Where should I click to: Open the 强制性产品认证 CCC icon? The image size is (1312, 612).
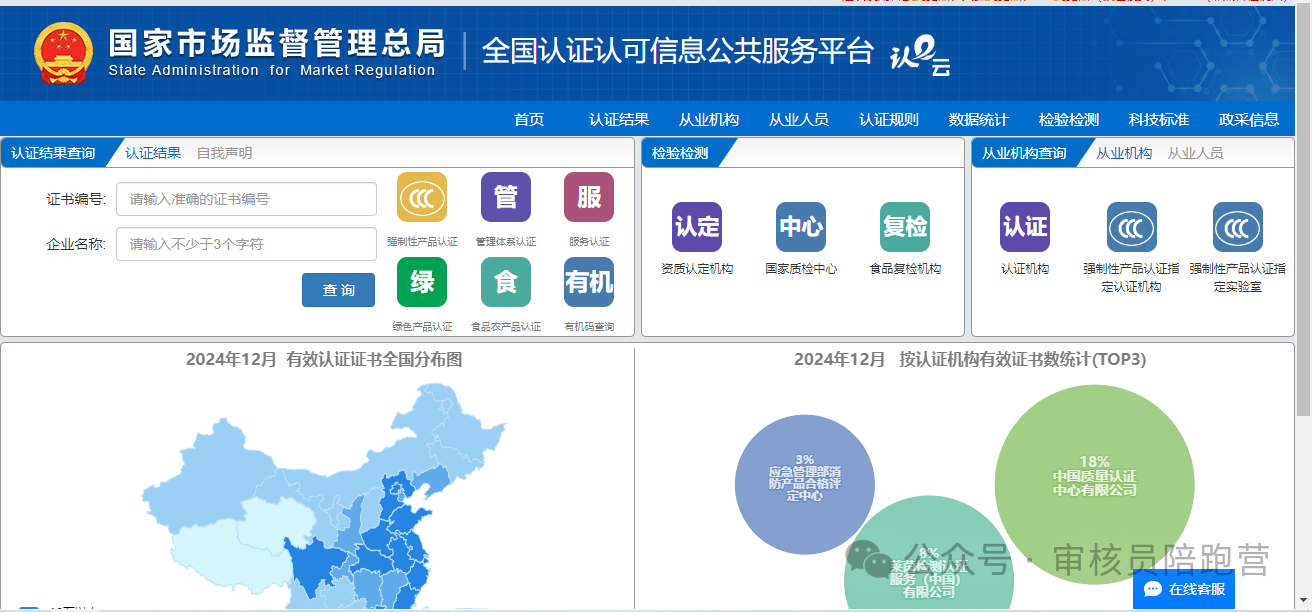click(x=422, y=198)
